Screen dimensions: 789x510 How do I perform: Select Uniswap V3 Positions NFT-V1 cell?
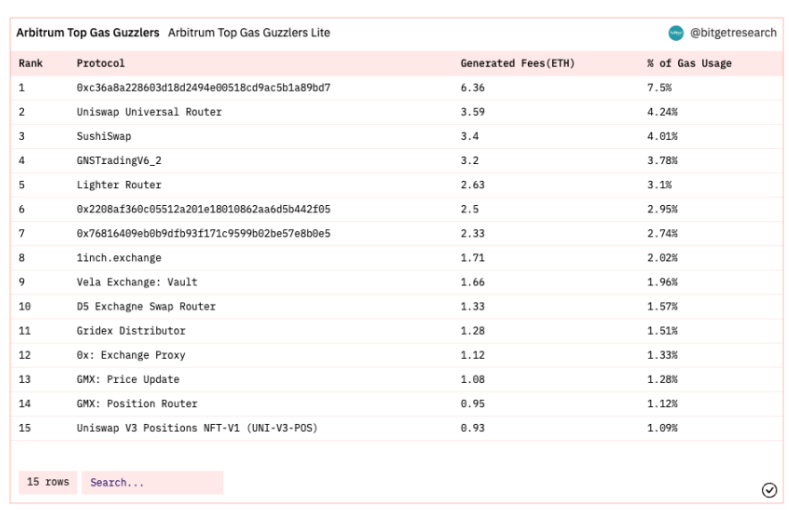pyautogui.click(x=197, y=428)
